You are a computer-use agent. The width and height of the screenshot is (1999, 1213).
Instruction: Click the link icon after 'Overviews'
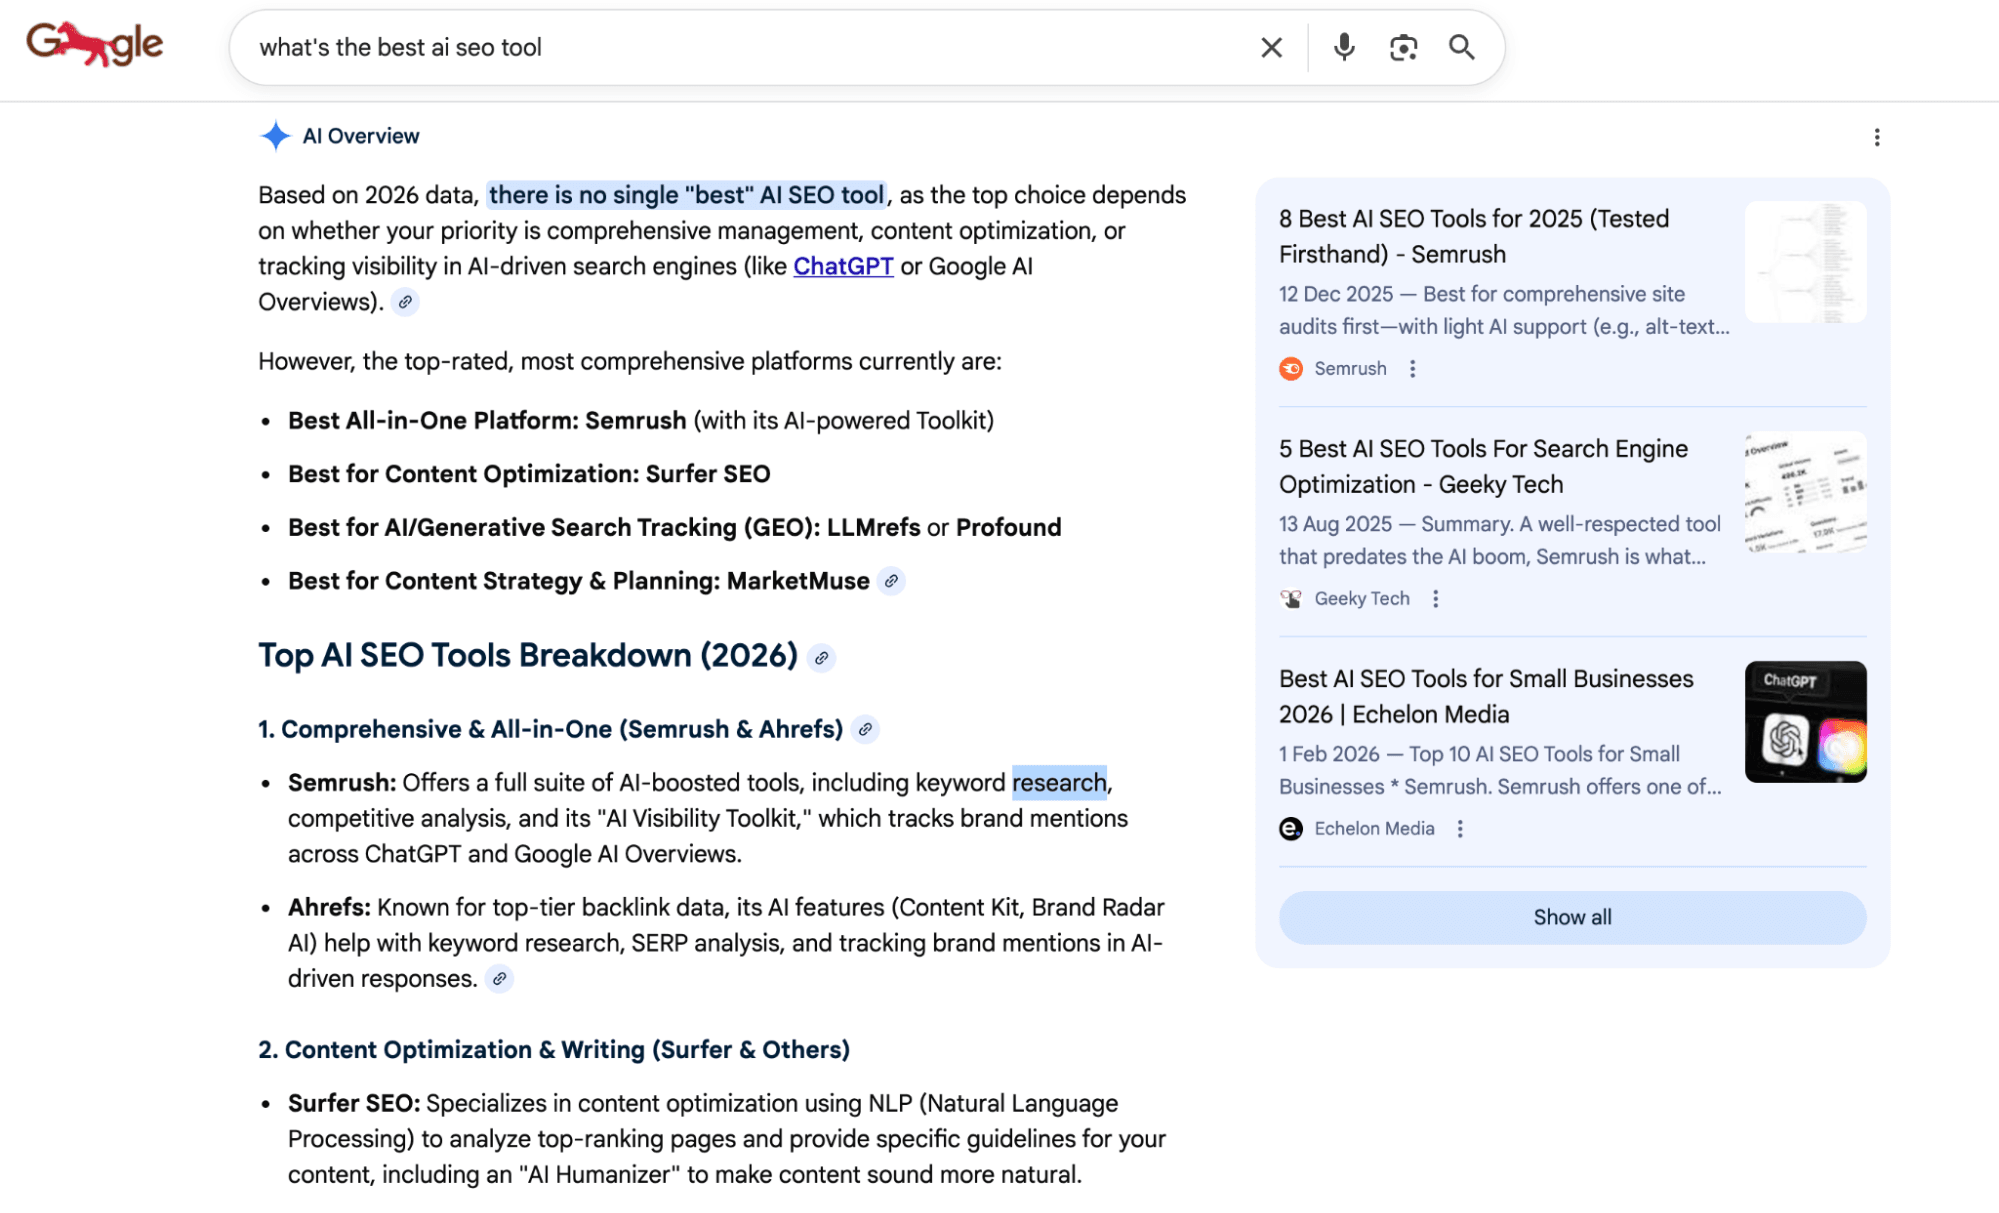405,302
